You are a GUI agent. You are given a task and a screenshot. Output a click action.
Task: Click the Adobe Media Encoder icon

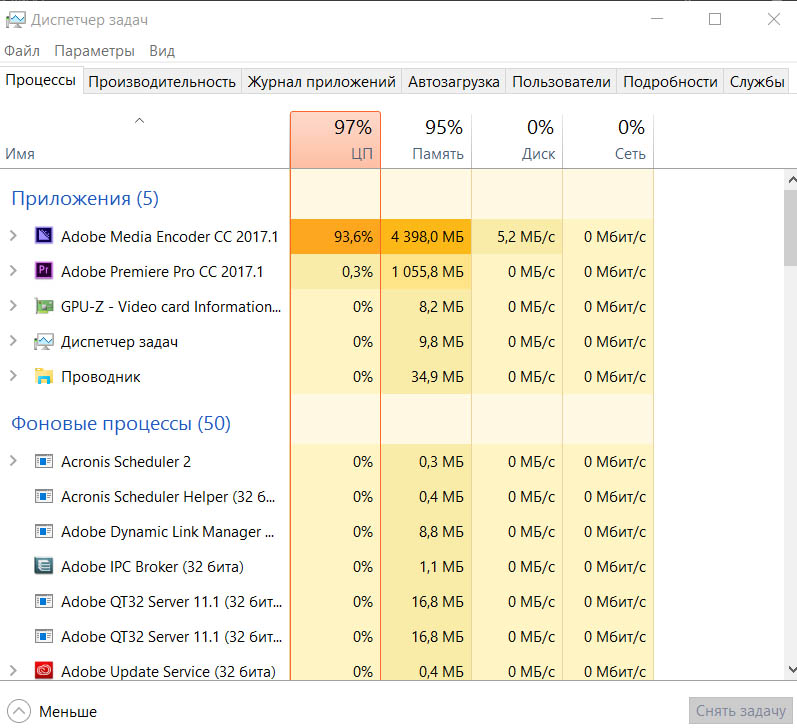coord(44,237)
